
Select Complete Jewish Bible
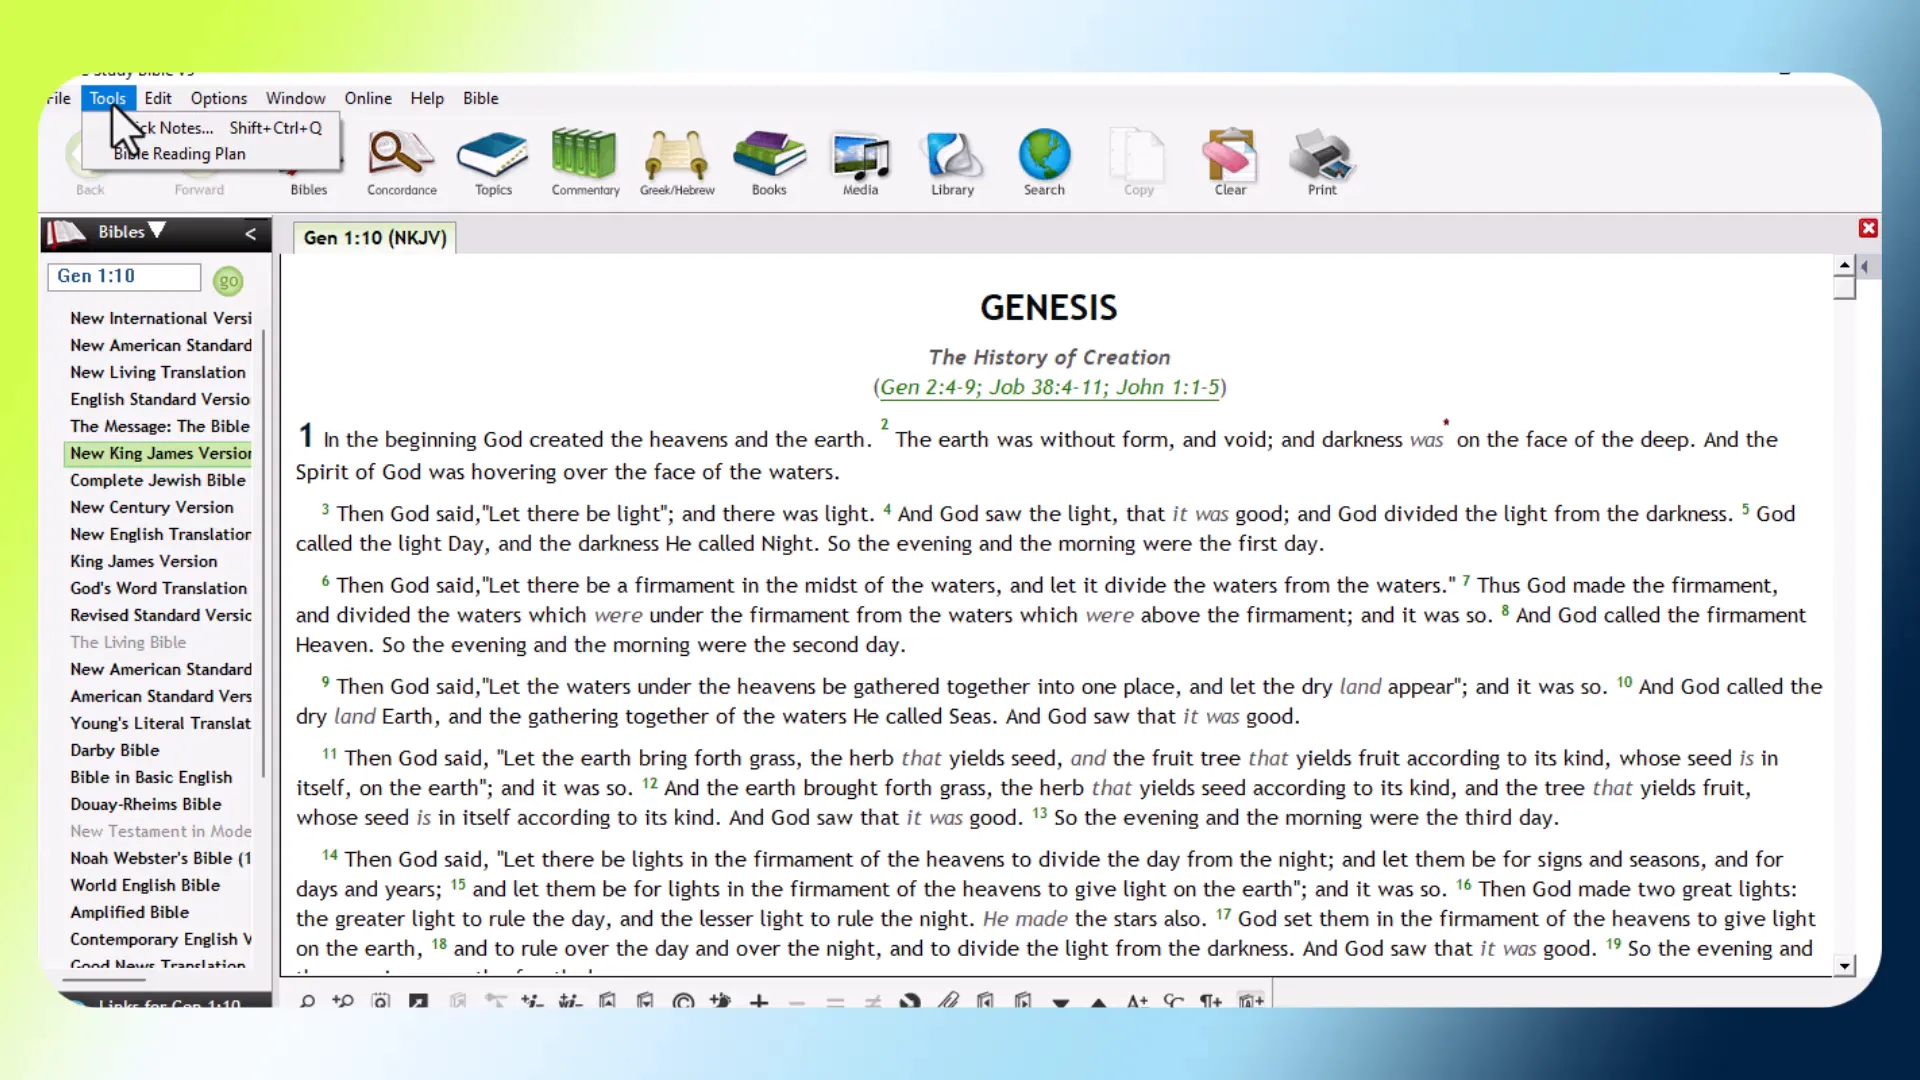160,480
